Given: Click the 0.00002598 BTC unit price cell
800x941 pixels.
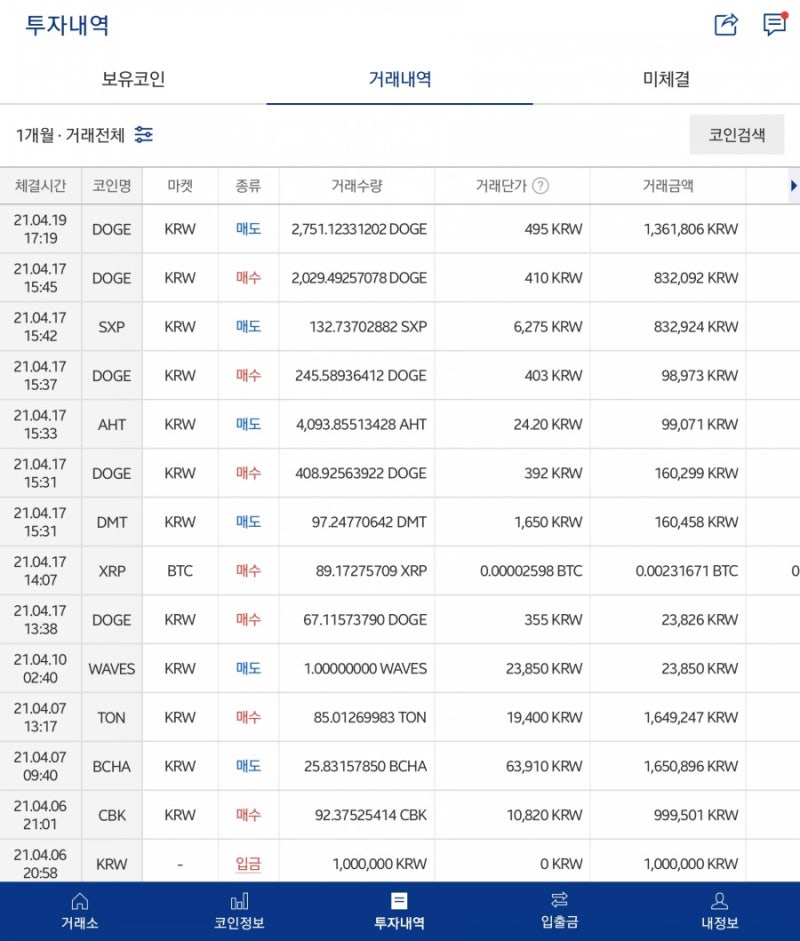Looking at the screenshot, I should [513, 571].
